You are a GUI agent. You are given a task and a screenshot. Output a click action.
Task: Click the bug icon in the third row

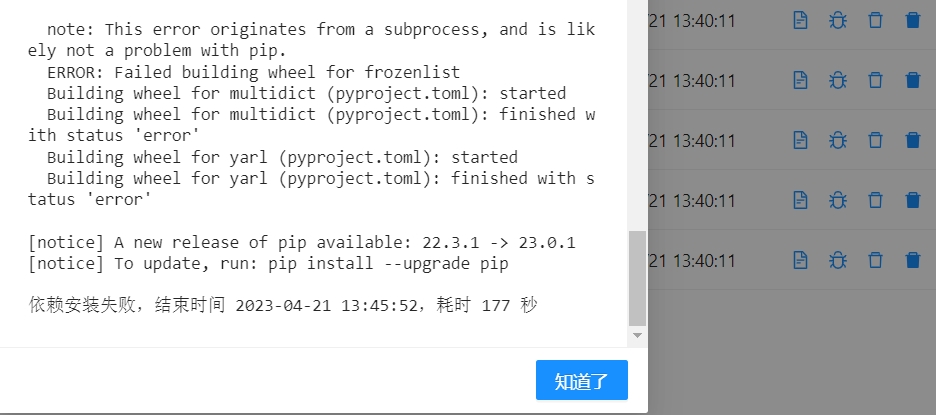point(837,140)
